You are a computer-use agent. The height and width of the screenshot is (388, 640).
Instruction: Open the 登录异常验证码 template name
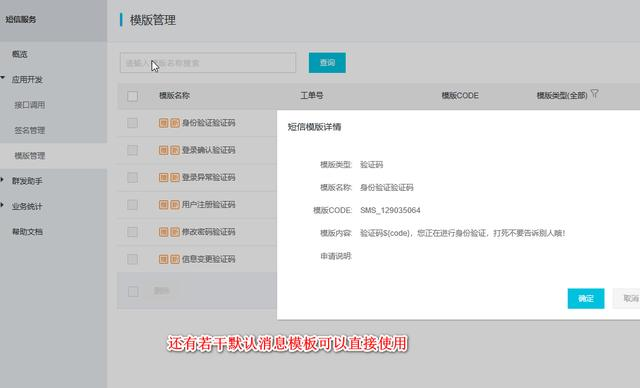(208, 177)
